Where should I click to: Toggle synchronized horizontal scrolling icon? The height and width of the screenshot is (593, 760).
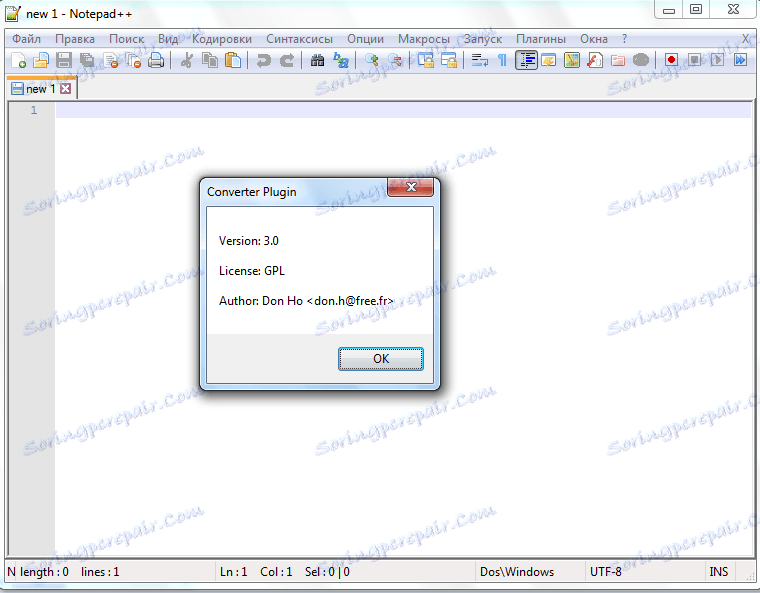[x=449, y=61]
